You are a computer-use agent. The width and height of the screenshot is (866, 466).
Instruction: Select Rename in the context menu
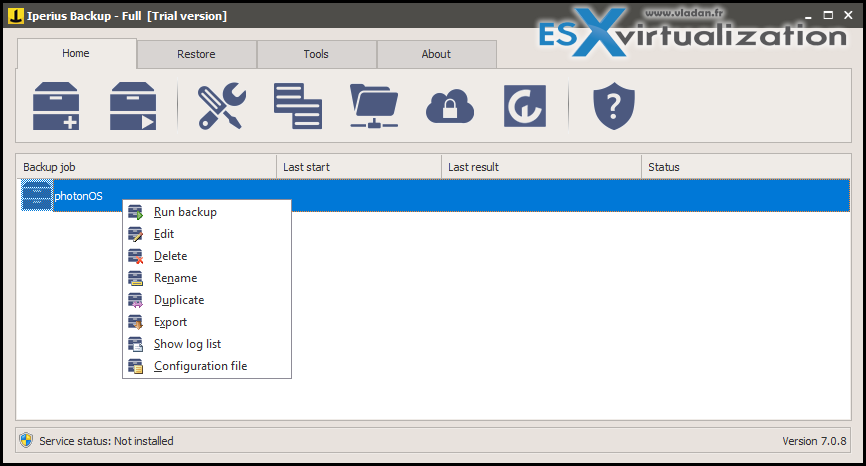tap(207, 278)
